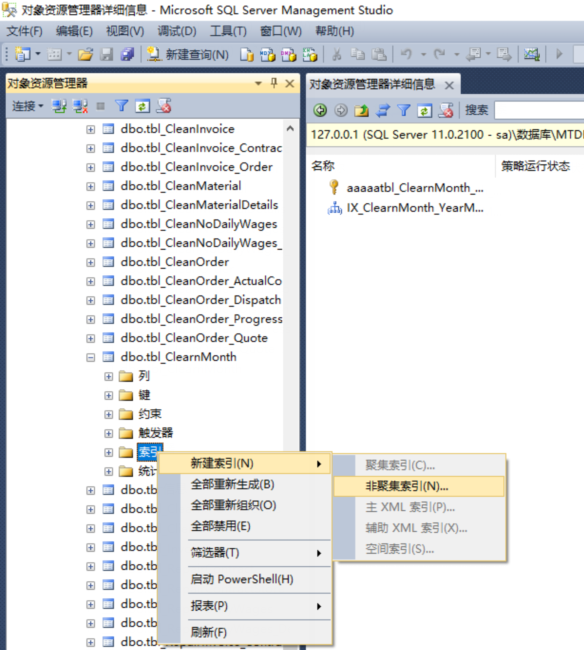Screen dimensions: 584x650
Task: Open the 连接 dropdown in Object Explorer
Action: pyautogui.click(x=28, y=106)
